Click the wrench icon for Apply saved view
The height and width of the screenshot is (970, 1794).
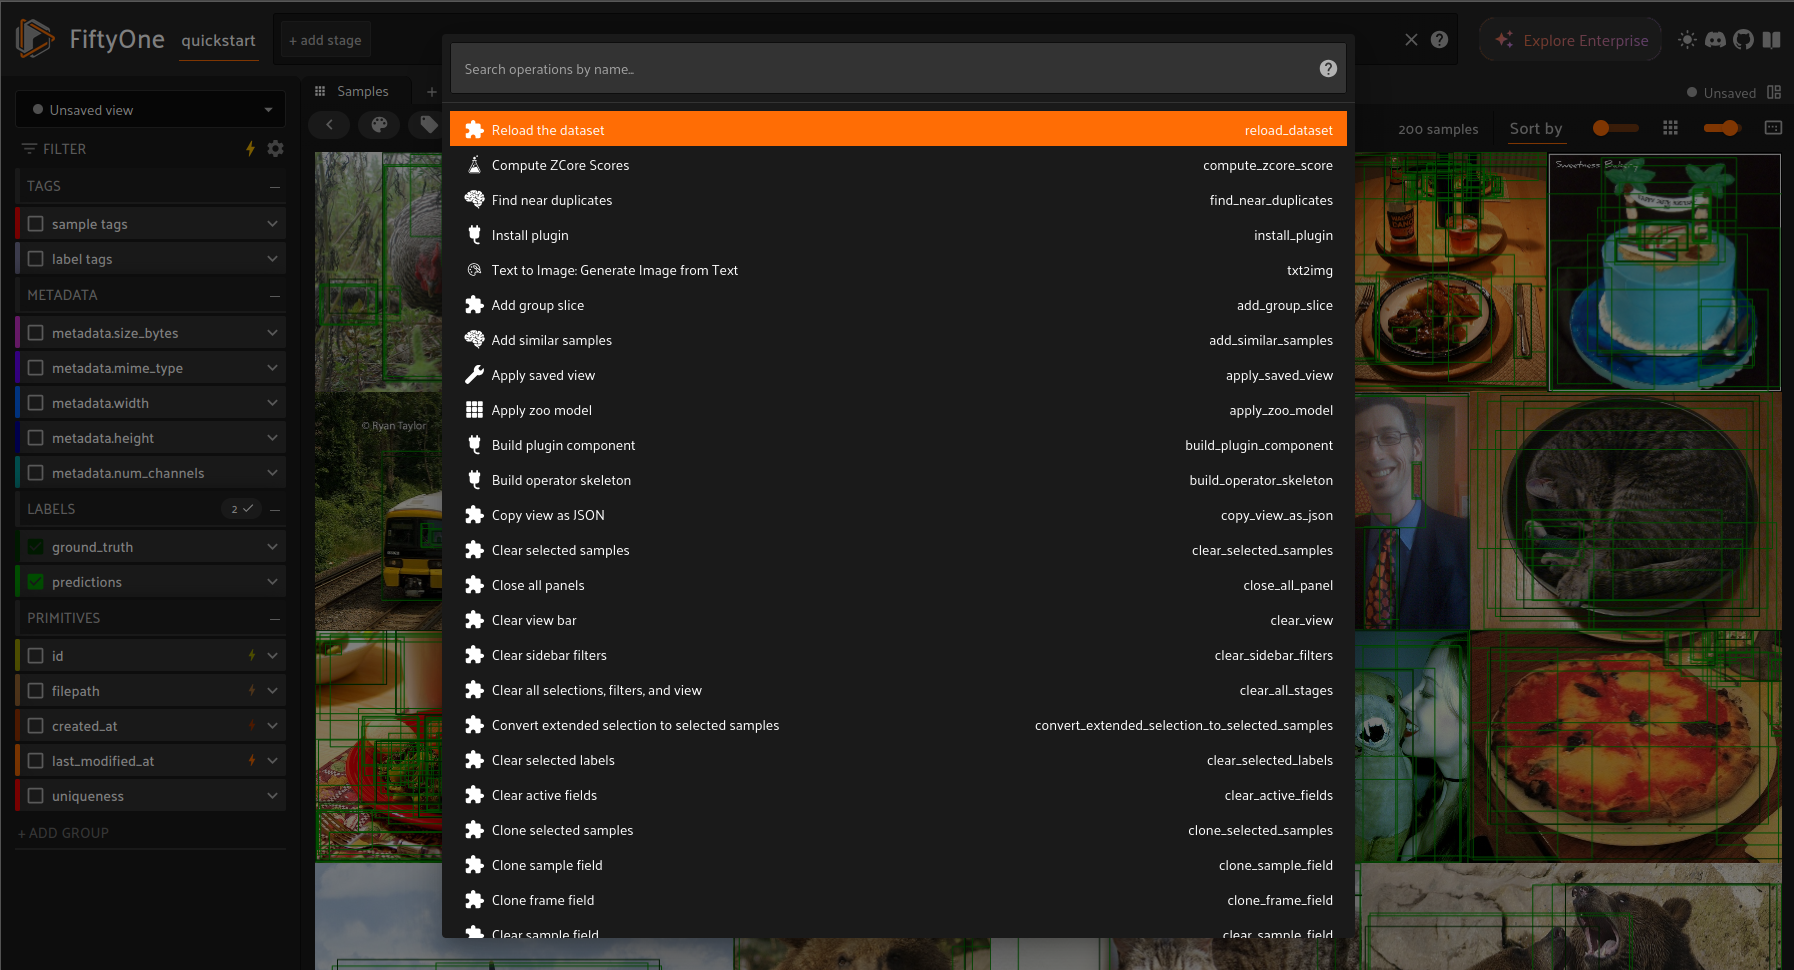[x=474, y=374]
